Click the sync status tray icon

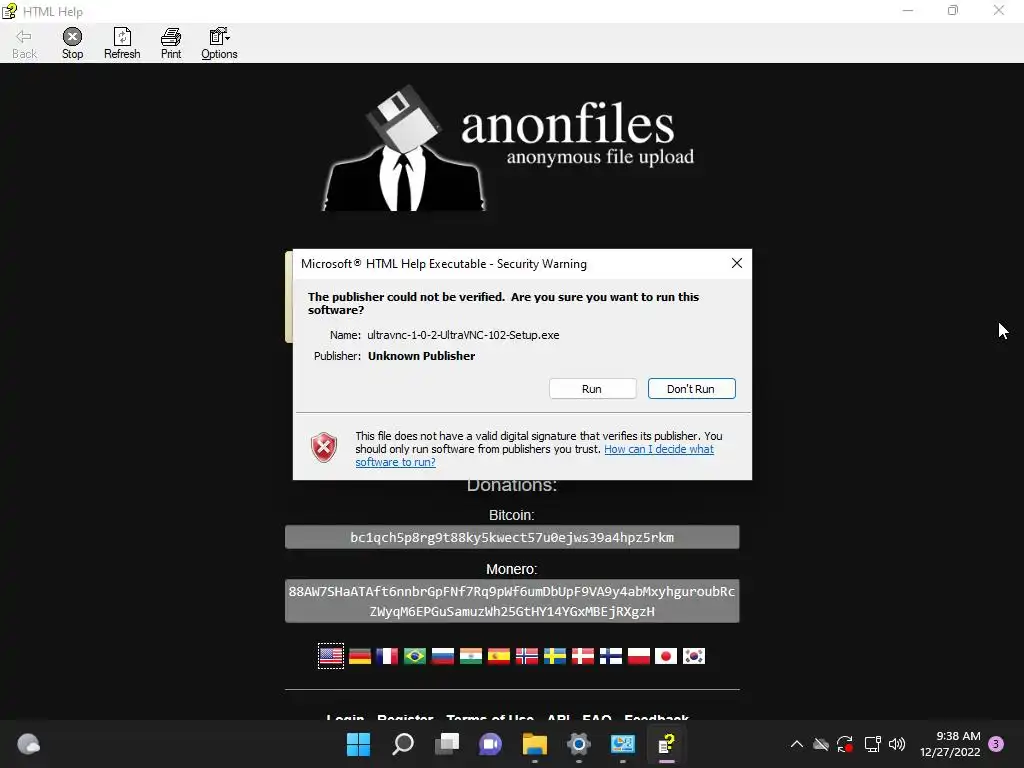[845, 744]
